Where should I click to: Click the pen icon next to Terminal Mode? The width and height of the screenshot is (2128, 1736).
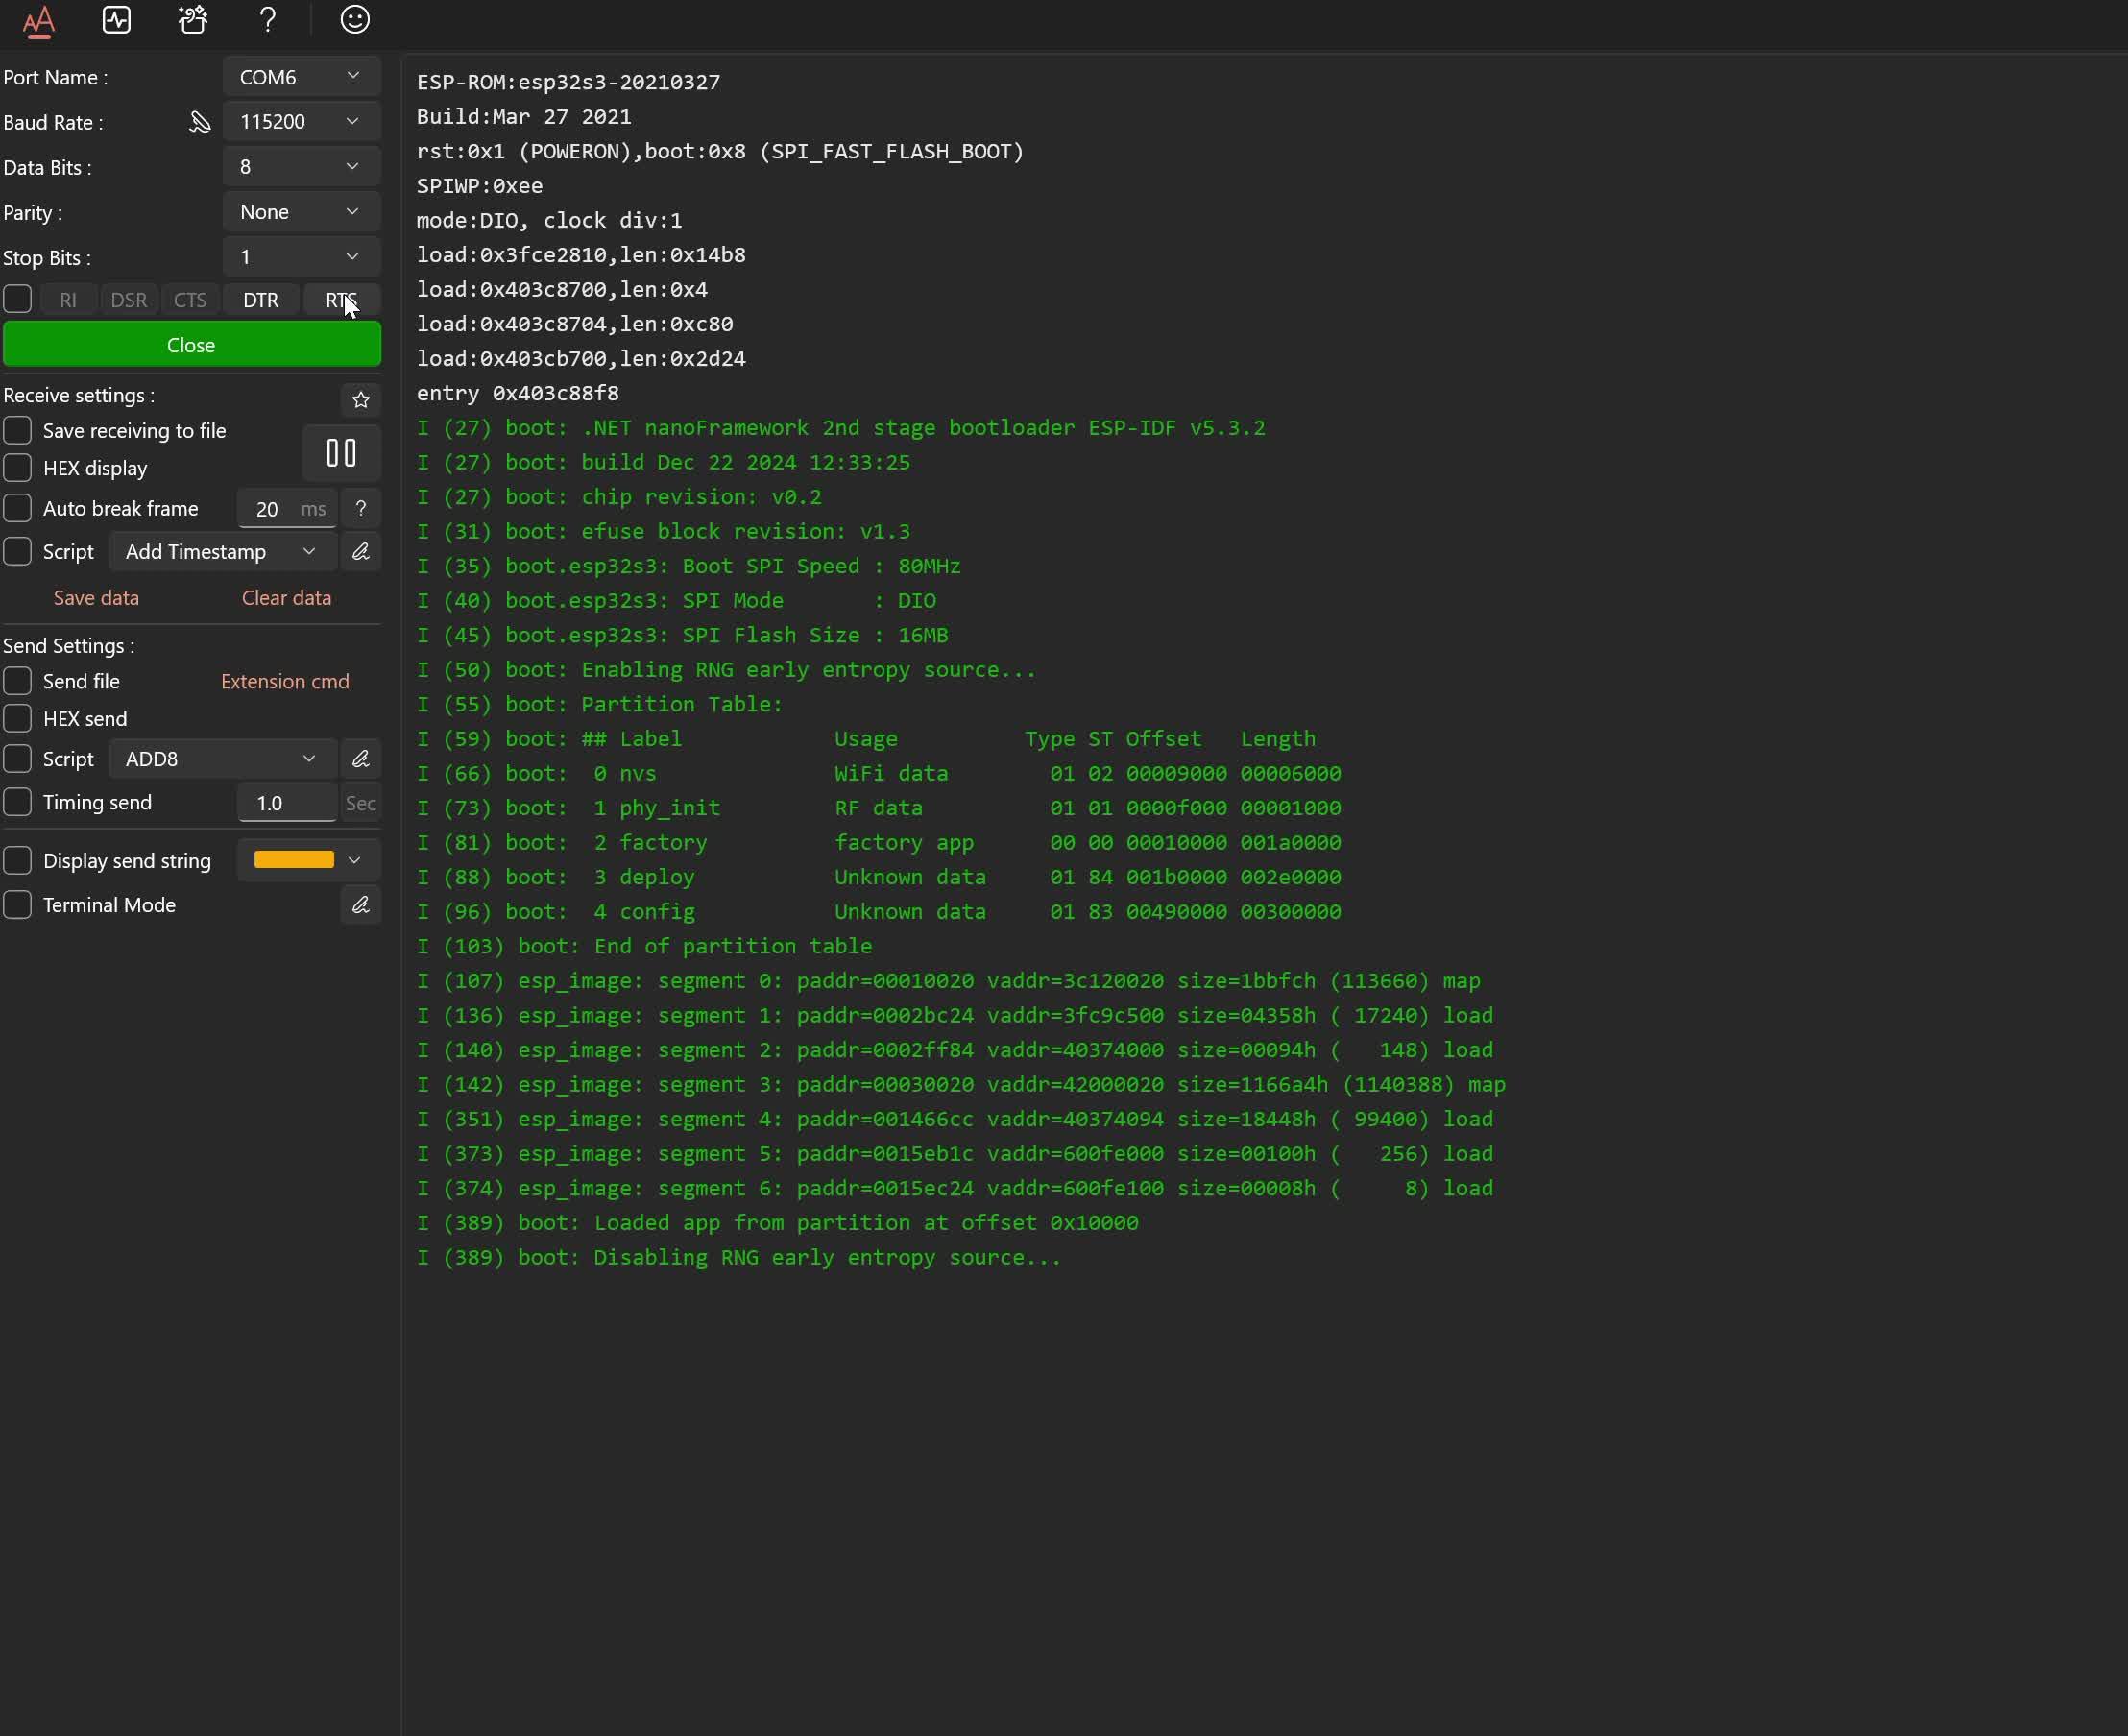(361, 905)
